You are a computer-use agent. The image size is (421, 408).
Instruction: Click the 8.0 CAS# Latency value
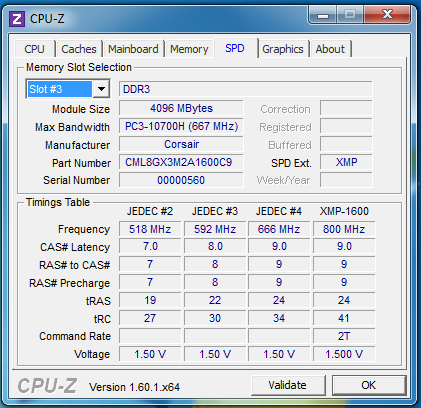(x=215, y=246)
